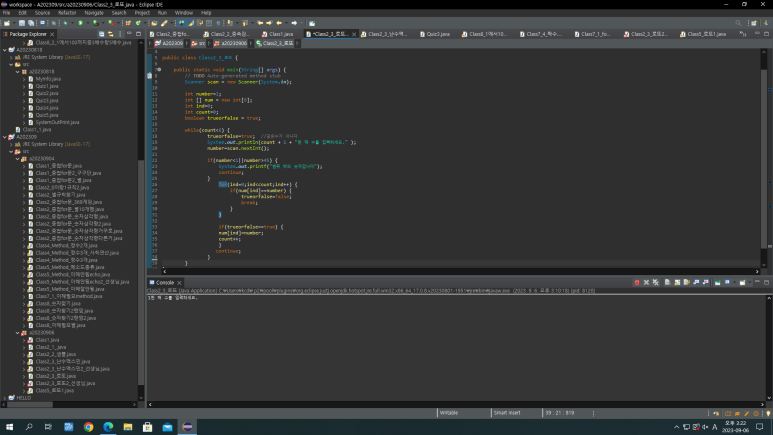Viewport: 773px width, 435px height.
Task: Open the Display Selected Console dropdown
Action: [735, 283]
